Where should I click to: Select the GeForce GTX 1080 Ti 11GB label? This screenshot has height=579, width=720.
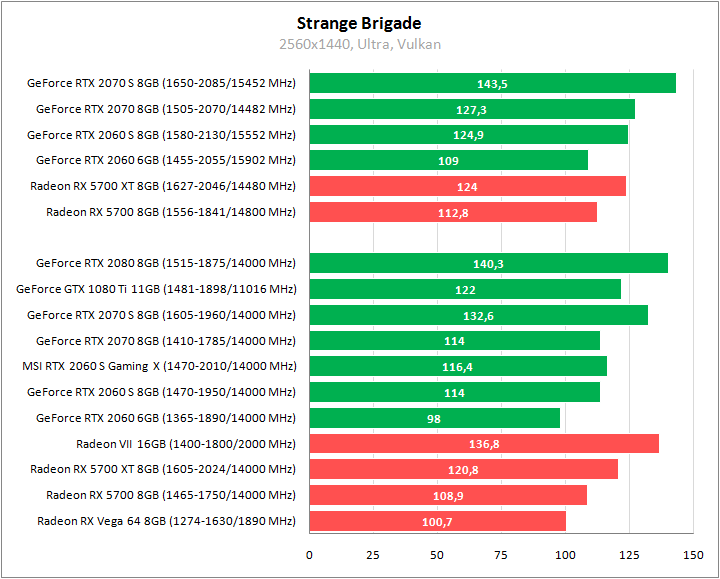[x=156, y=290]
